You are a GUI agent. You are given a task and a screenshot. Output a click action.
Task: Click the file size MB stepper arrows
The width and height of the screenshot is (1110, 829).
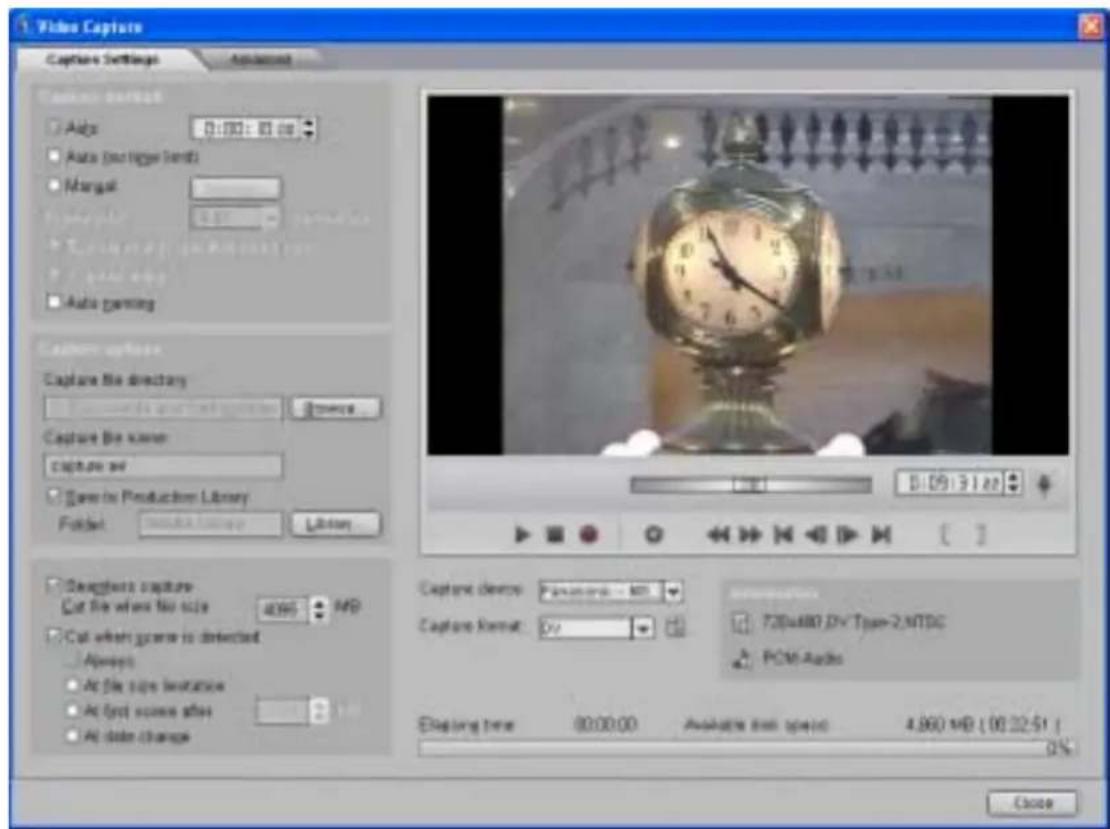click(x=319, y=610)
